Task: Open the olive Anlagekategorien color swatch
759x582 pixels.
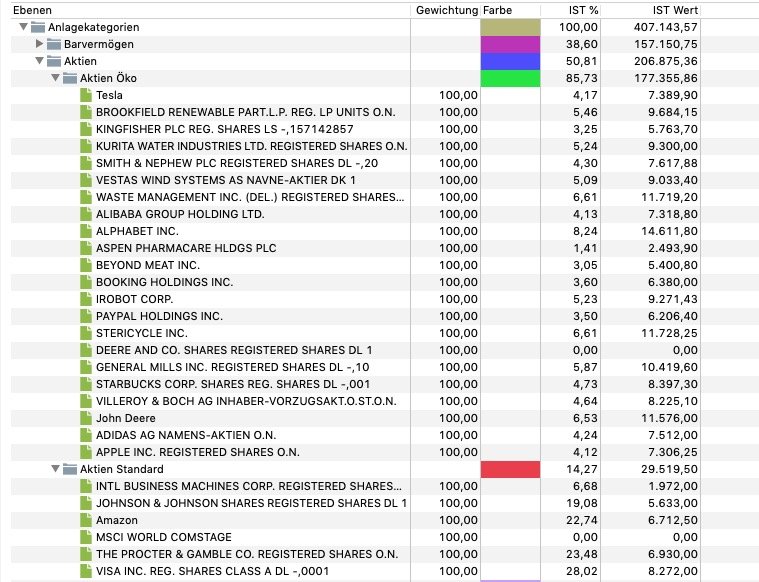Action: tap(510, 27)
